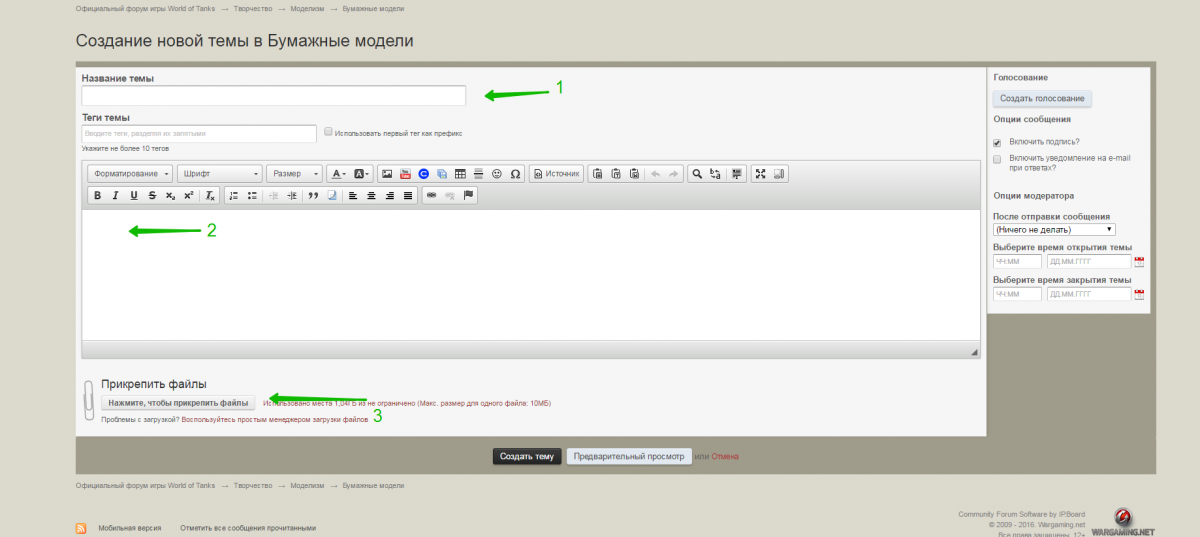1200x537 pixels.
Task: Open После отправки сообщения dropdown
Action: [1054, 230]
